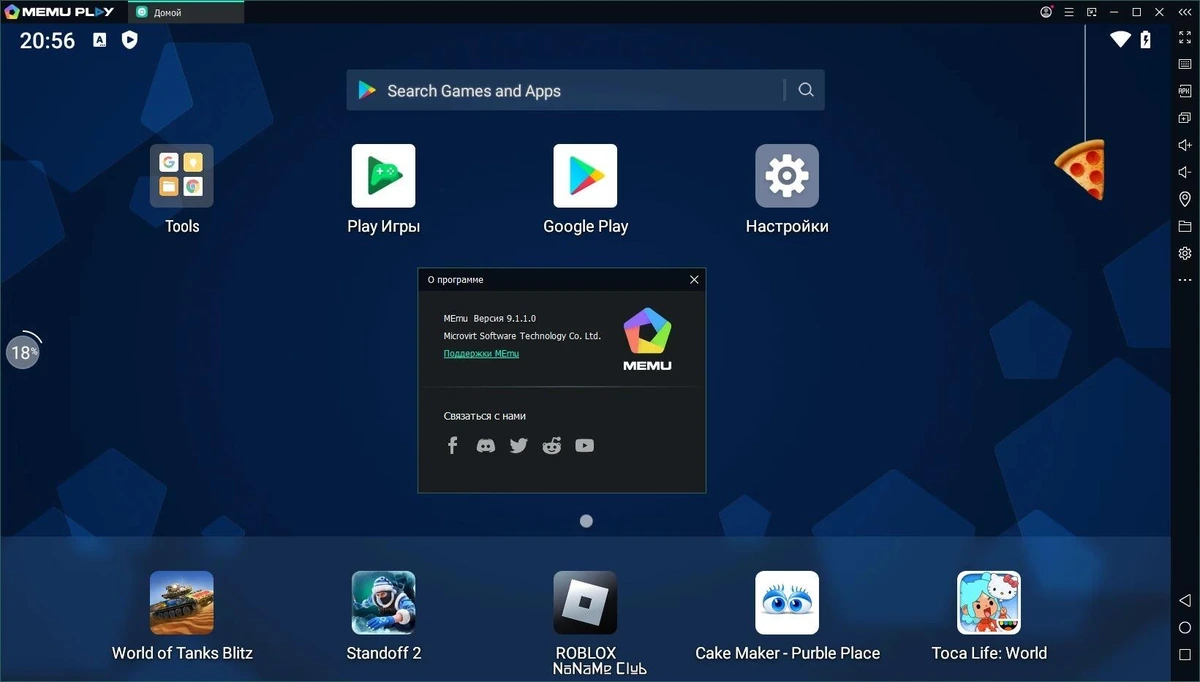This screenshot has height=682, width=1200.
Task: Open the Facebook link in About dialog
Action: click(452, 446)
